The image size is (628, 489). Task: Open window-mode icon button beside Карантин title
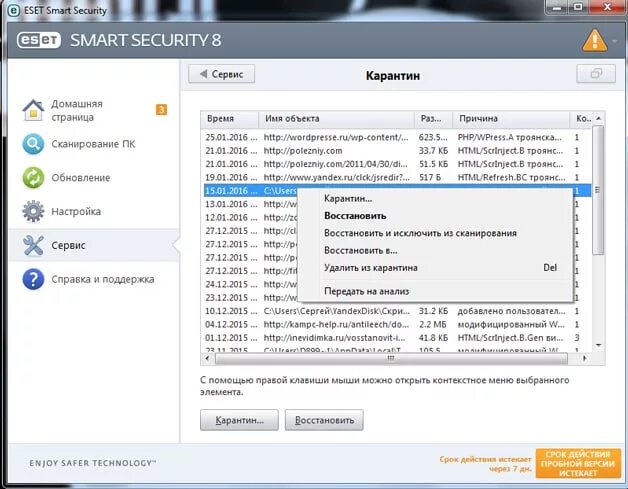coord(596,74)
